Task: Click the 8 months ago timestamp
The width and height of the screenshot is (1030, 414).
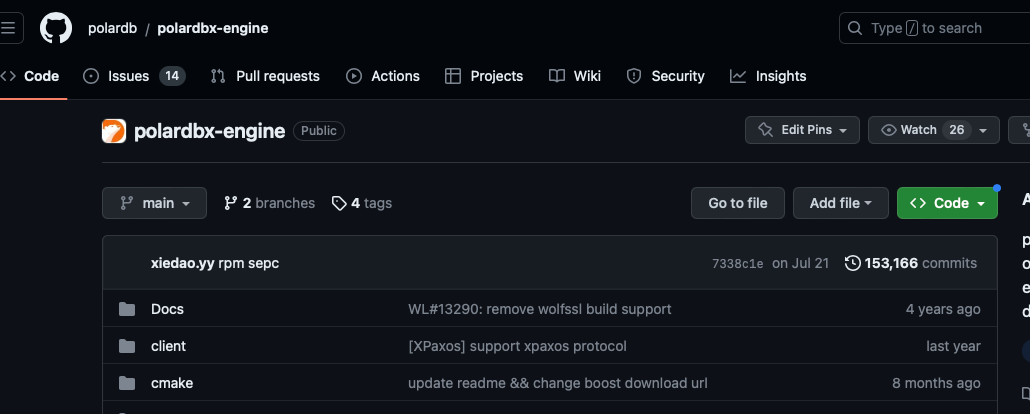Action: point(936,382)
